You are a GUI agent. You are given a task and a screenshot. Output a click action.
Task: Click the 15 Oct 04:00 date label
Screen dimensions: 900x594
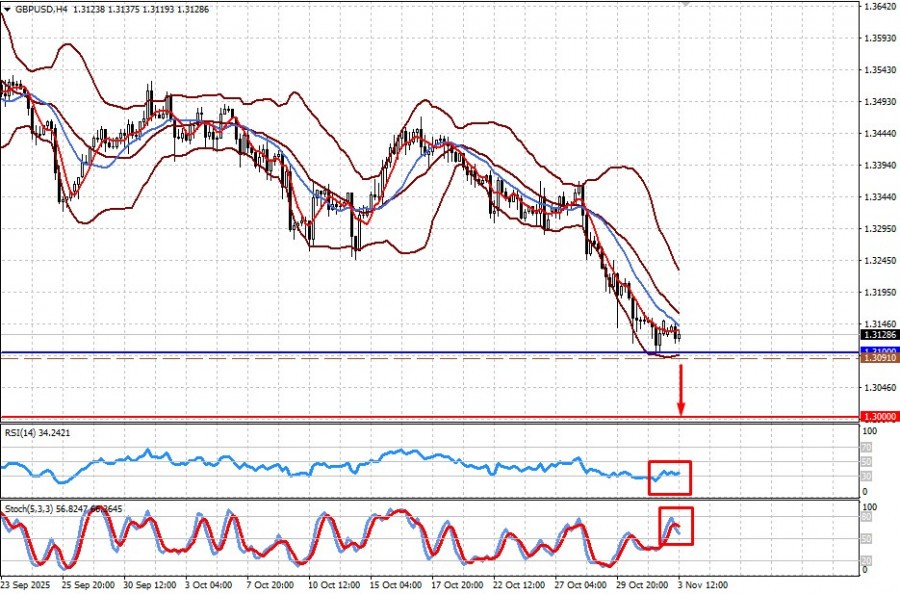tap(393, 584)
